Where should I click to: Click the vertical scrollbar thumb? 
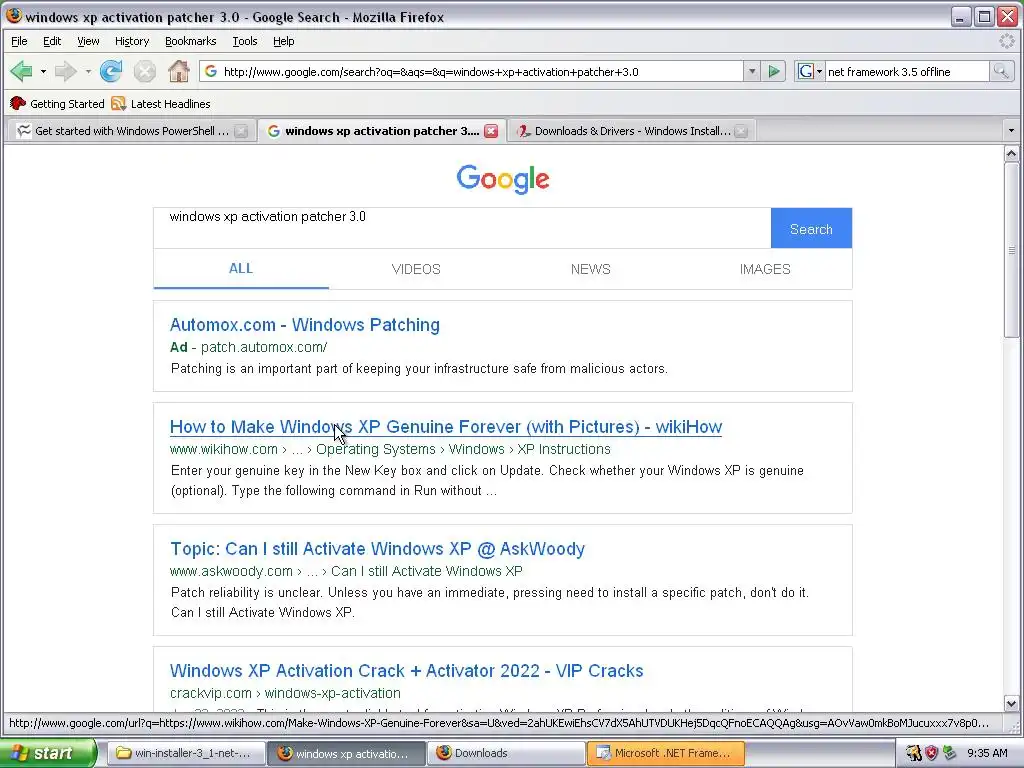coord(1011,250)
